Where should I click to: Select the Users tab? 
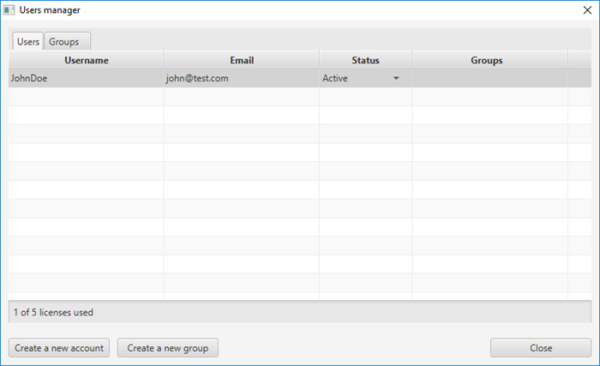tap(28, 41)
